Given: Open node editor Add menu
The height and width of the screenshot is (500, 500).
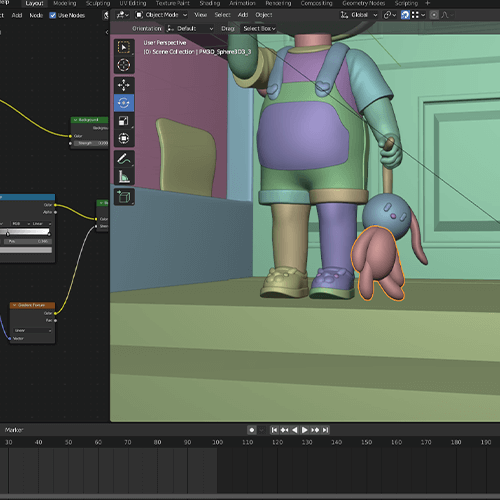Looking at the screenshot, I should click(x=17, y=15).
